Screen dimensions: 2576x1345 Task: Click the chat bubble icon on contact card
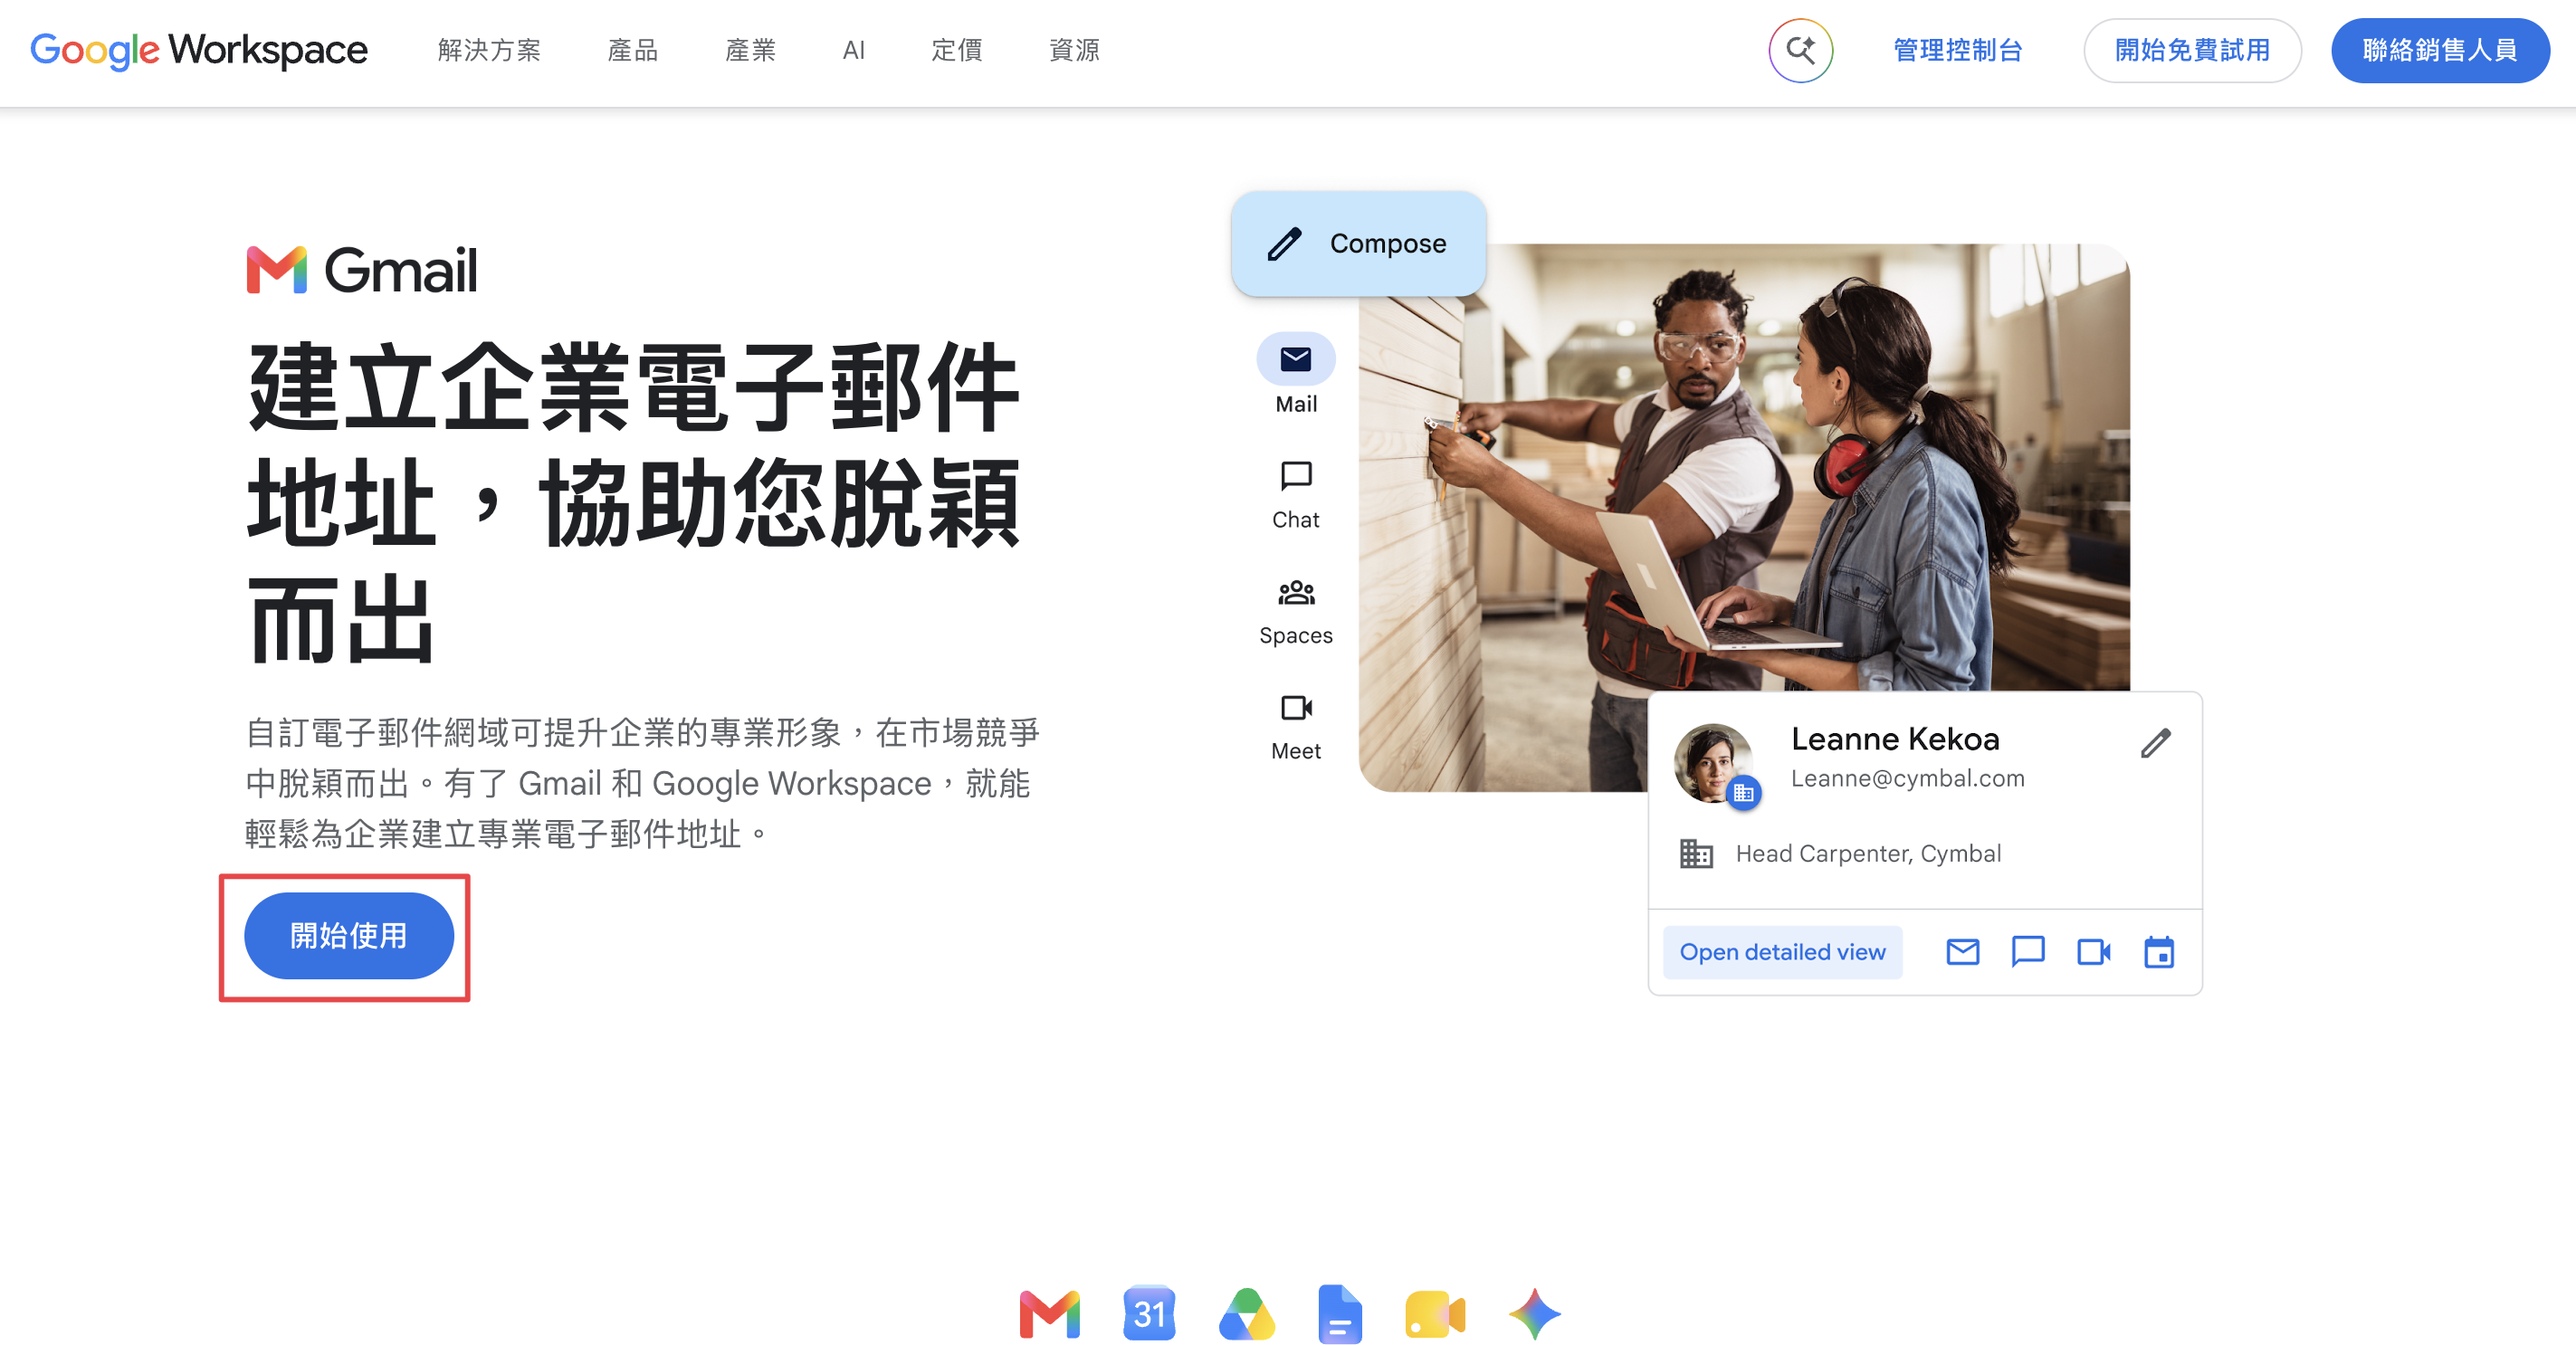click(2027, 952)
